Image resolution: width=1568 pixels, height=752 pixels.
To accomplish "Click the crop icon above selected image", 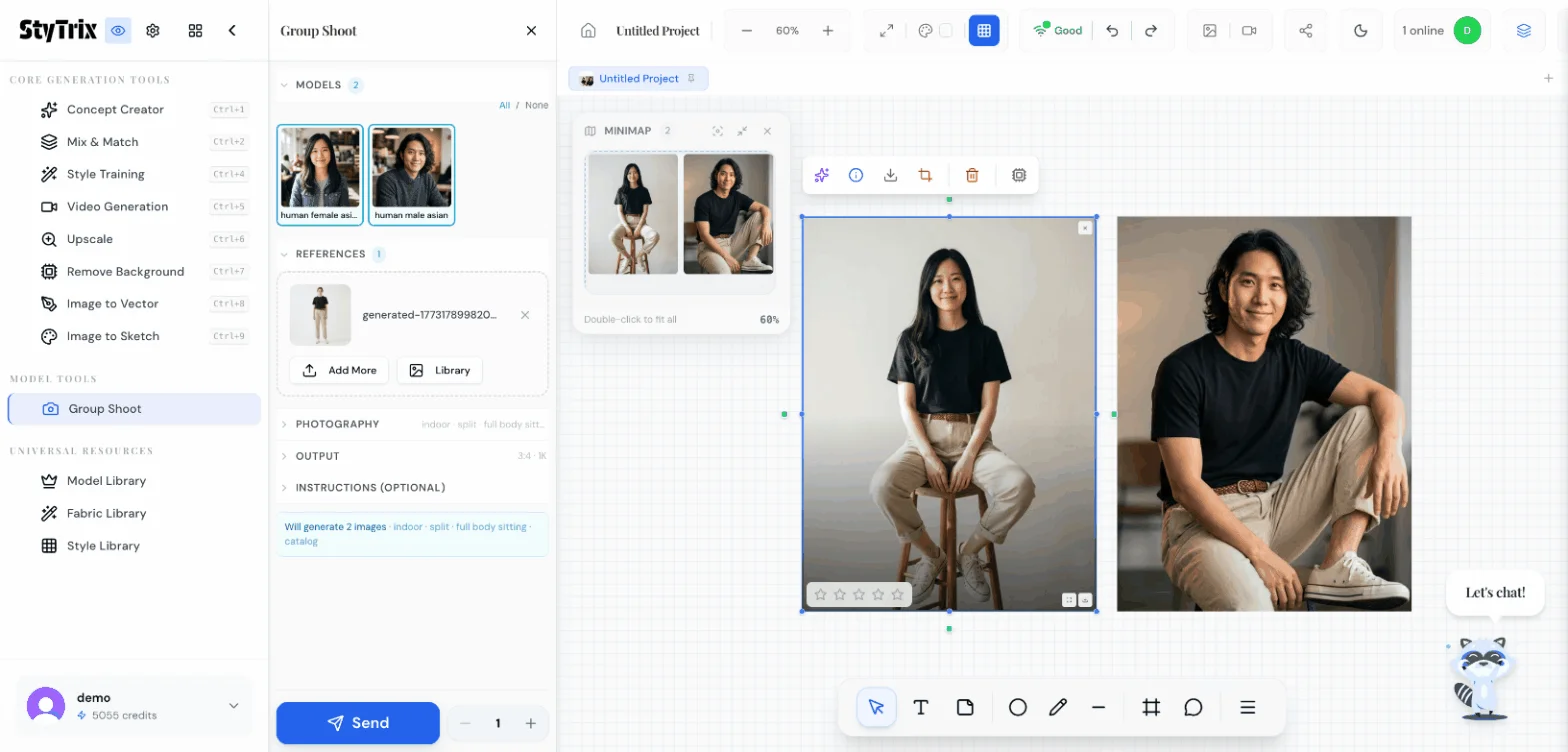I will click(x=925, y=175).
